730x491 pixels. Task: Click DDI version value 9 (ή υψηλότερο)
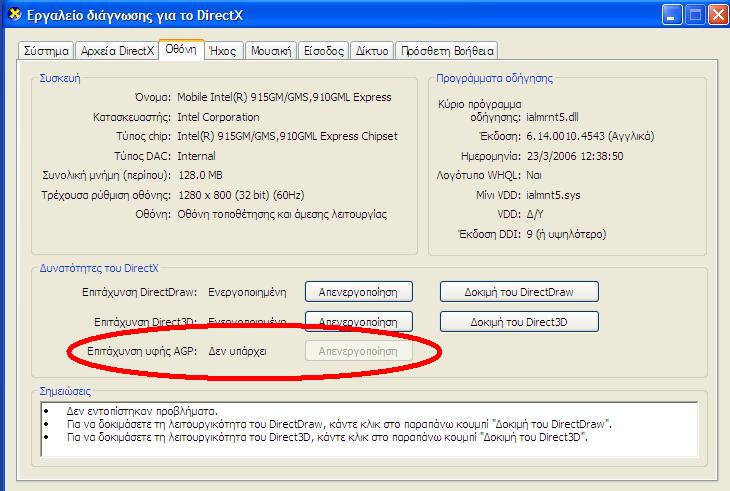pos(567,234)
